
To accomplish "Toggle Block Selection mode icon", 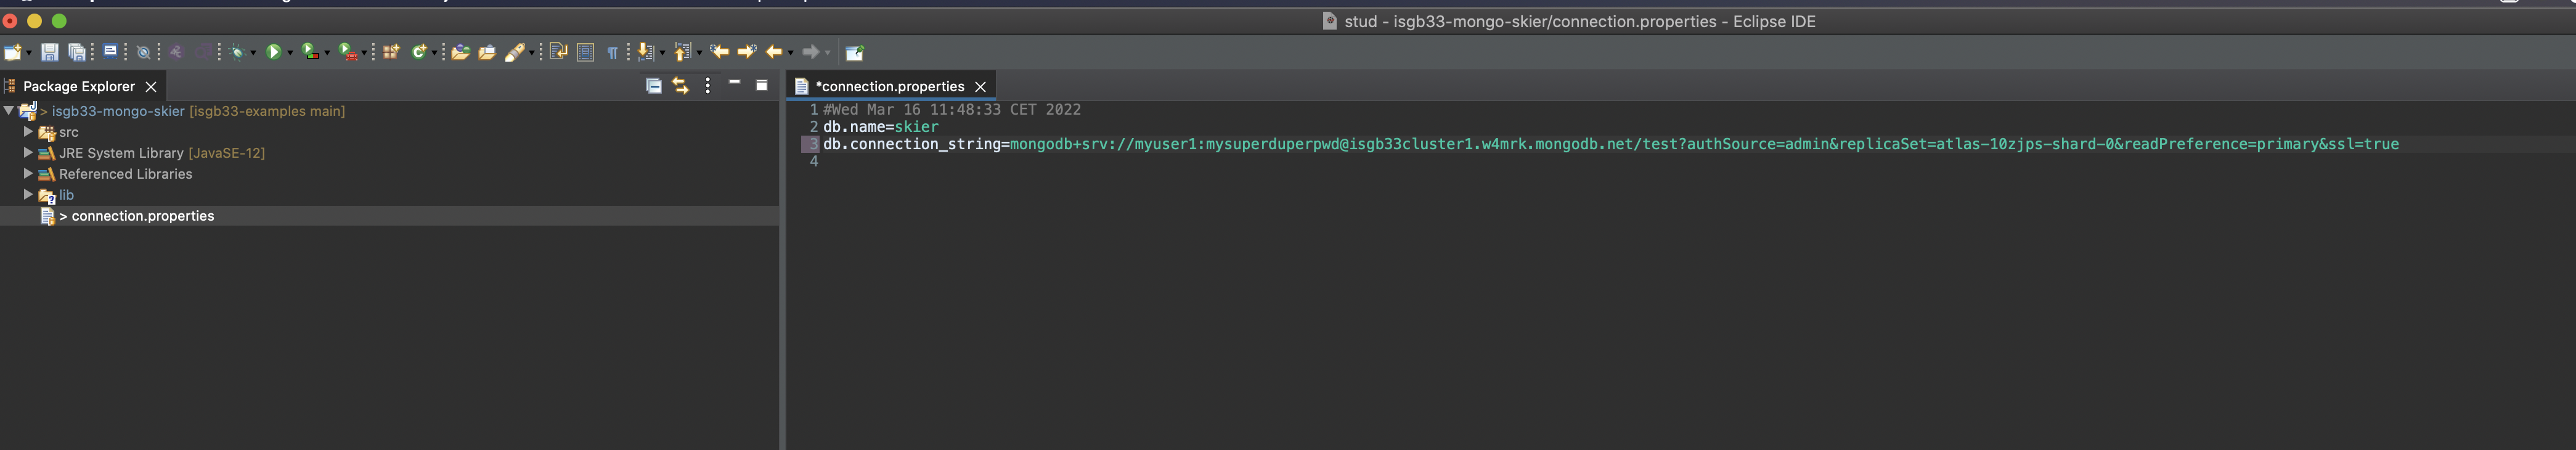I will point(586,52).
